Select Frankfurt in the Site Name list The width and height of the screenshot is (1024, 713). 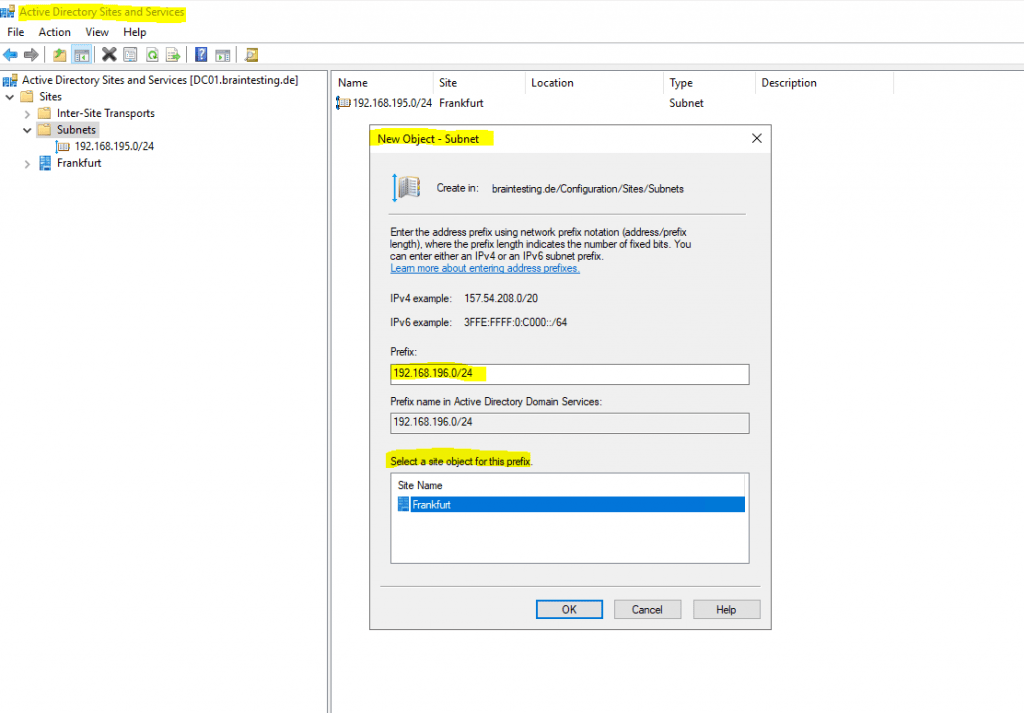tap(571, 504)
